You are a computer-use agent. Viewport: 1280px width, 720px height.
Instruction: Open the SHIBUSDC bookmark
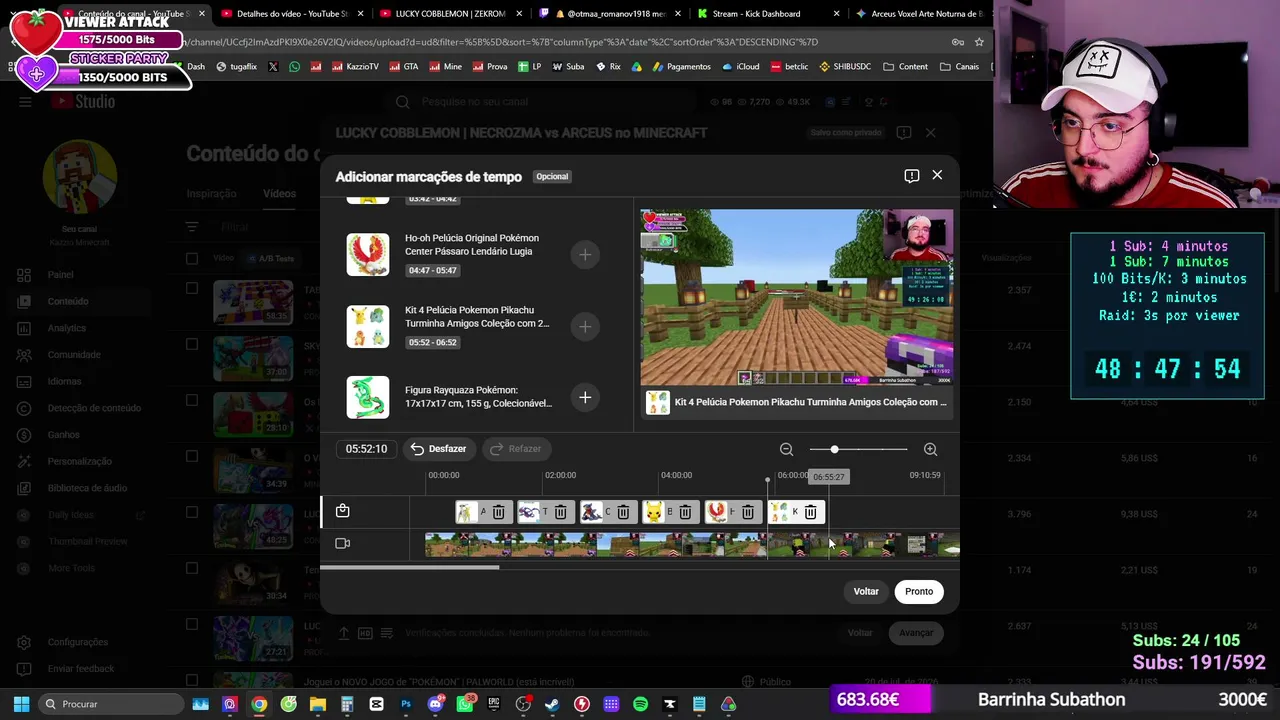click(x=845, y=67)
